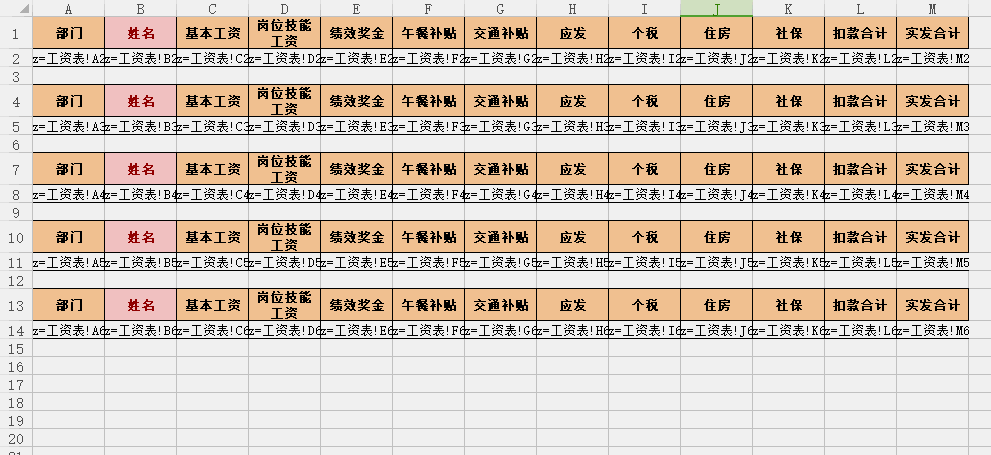The image size is (991, 455).
Task: Click the red 姓名 cell in row 1
Action: (x=140, y=33)
